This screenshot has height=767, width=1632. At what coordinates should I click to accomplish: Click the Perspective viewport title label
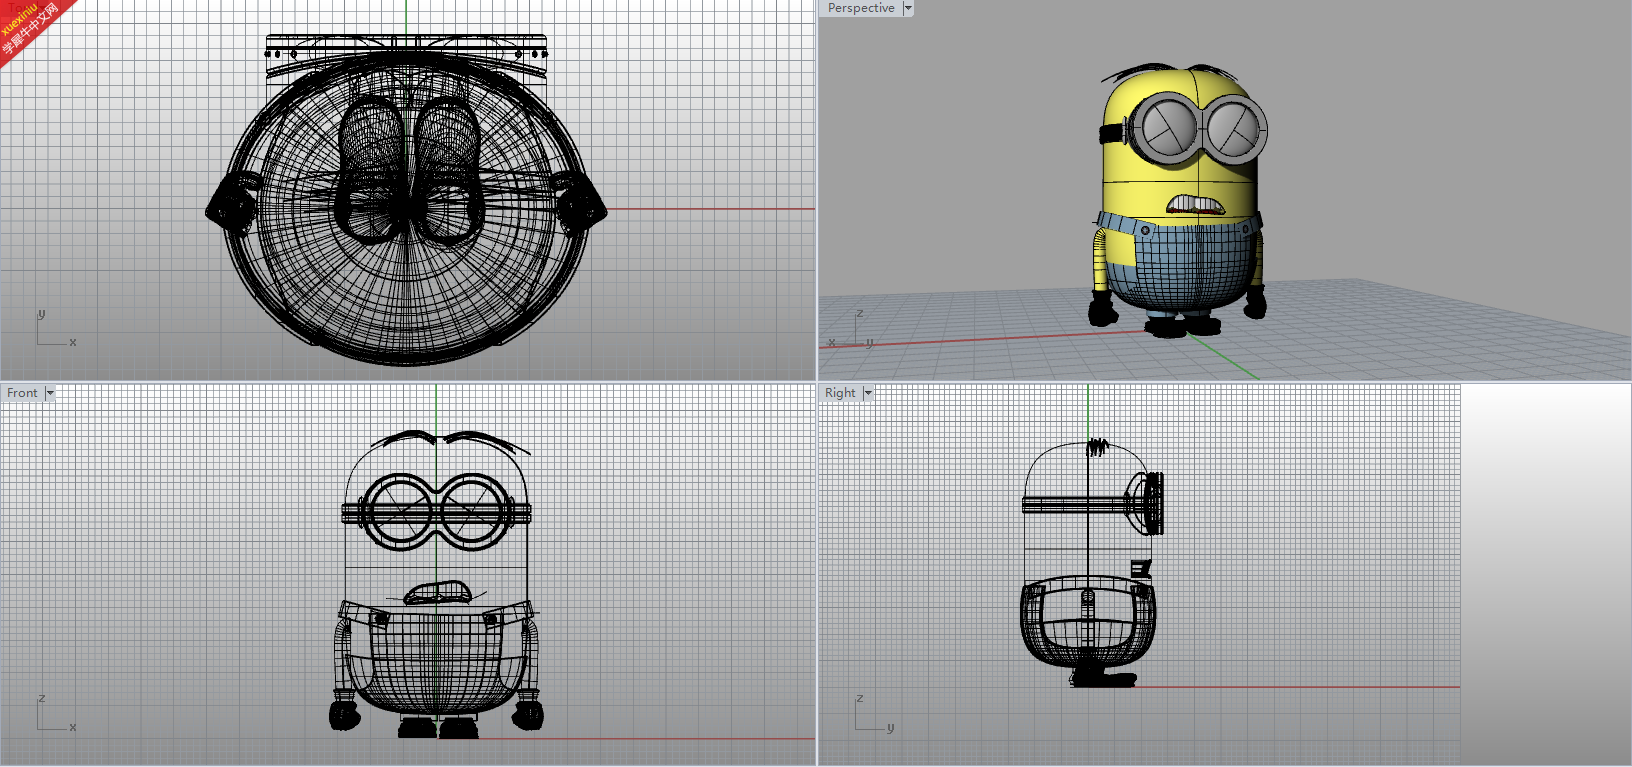(861, 8)
